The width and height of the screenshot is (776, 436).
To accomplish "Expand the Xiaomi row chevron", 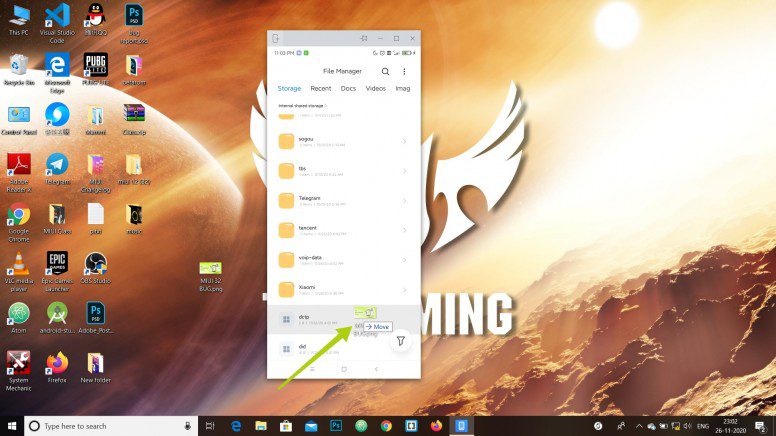I will click(404, 290).
